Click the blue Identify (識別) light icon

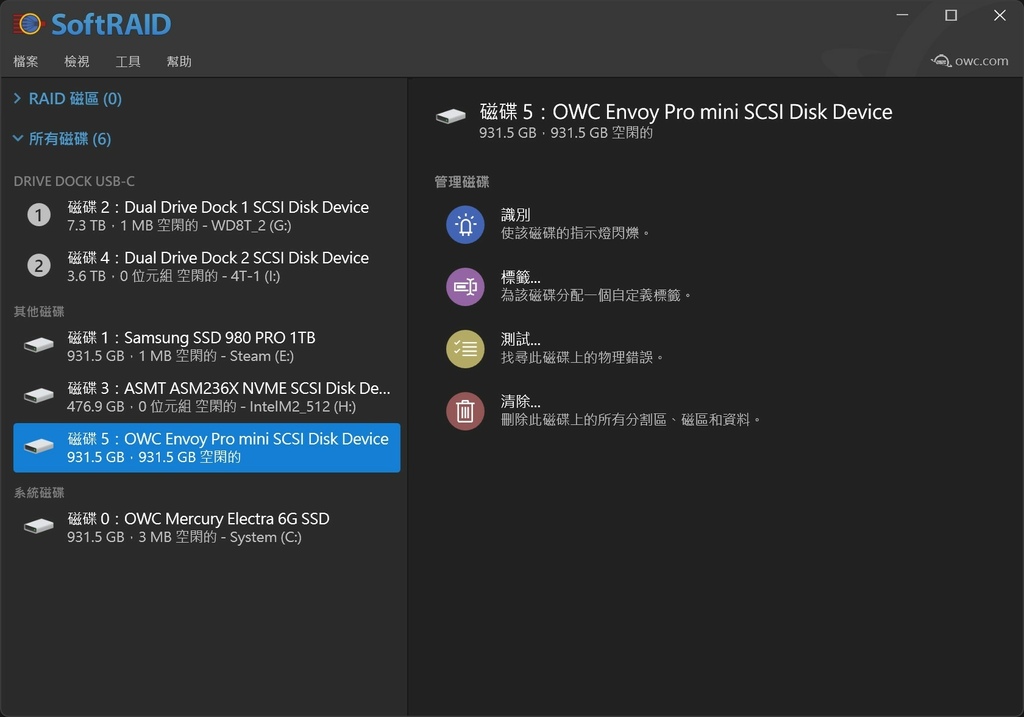pyautogui.click(x=465, y=225)
